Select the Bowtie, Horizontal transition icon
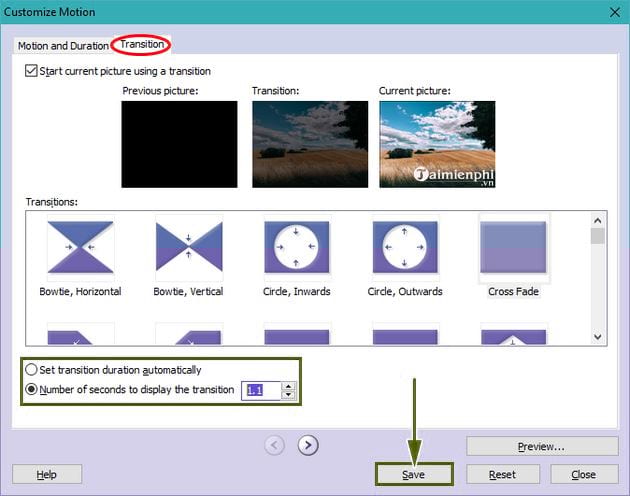The width and height of the screenshot is (630, 496). click(80, 247)
